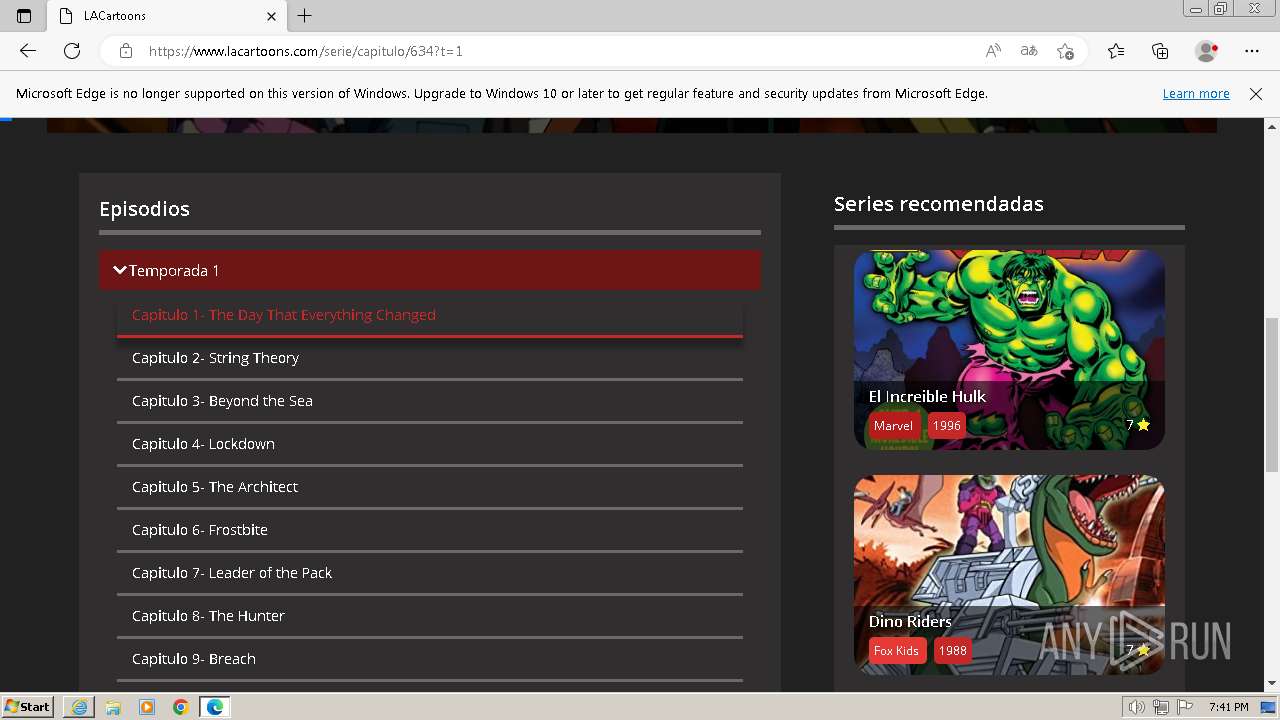Open Dino Riders series card
The height and width of the screenshot is (720, 1280).
point(1009,574)
